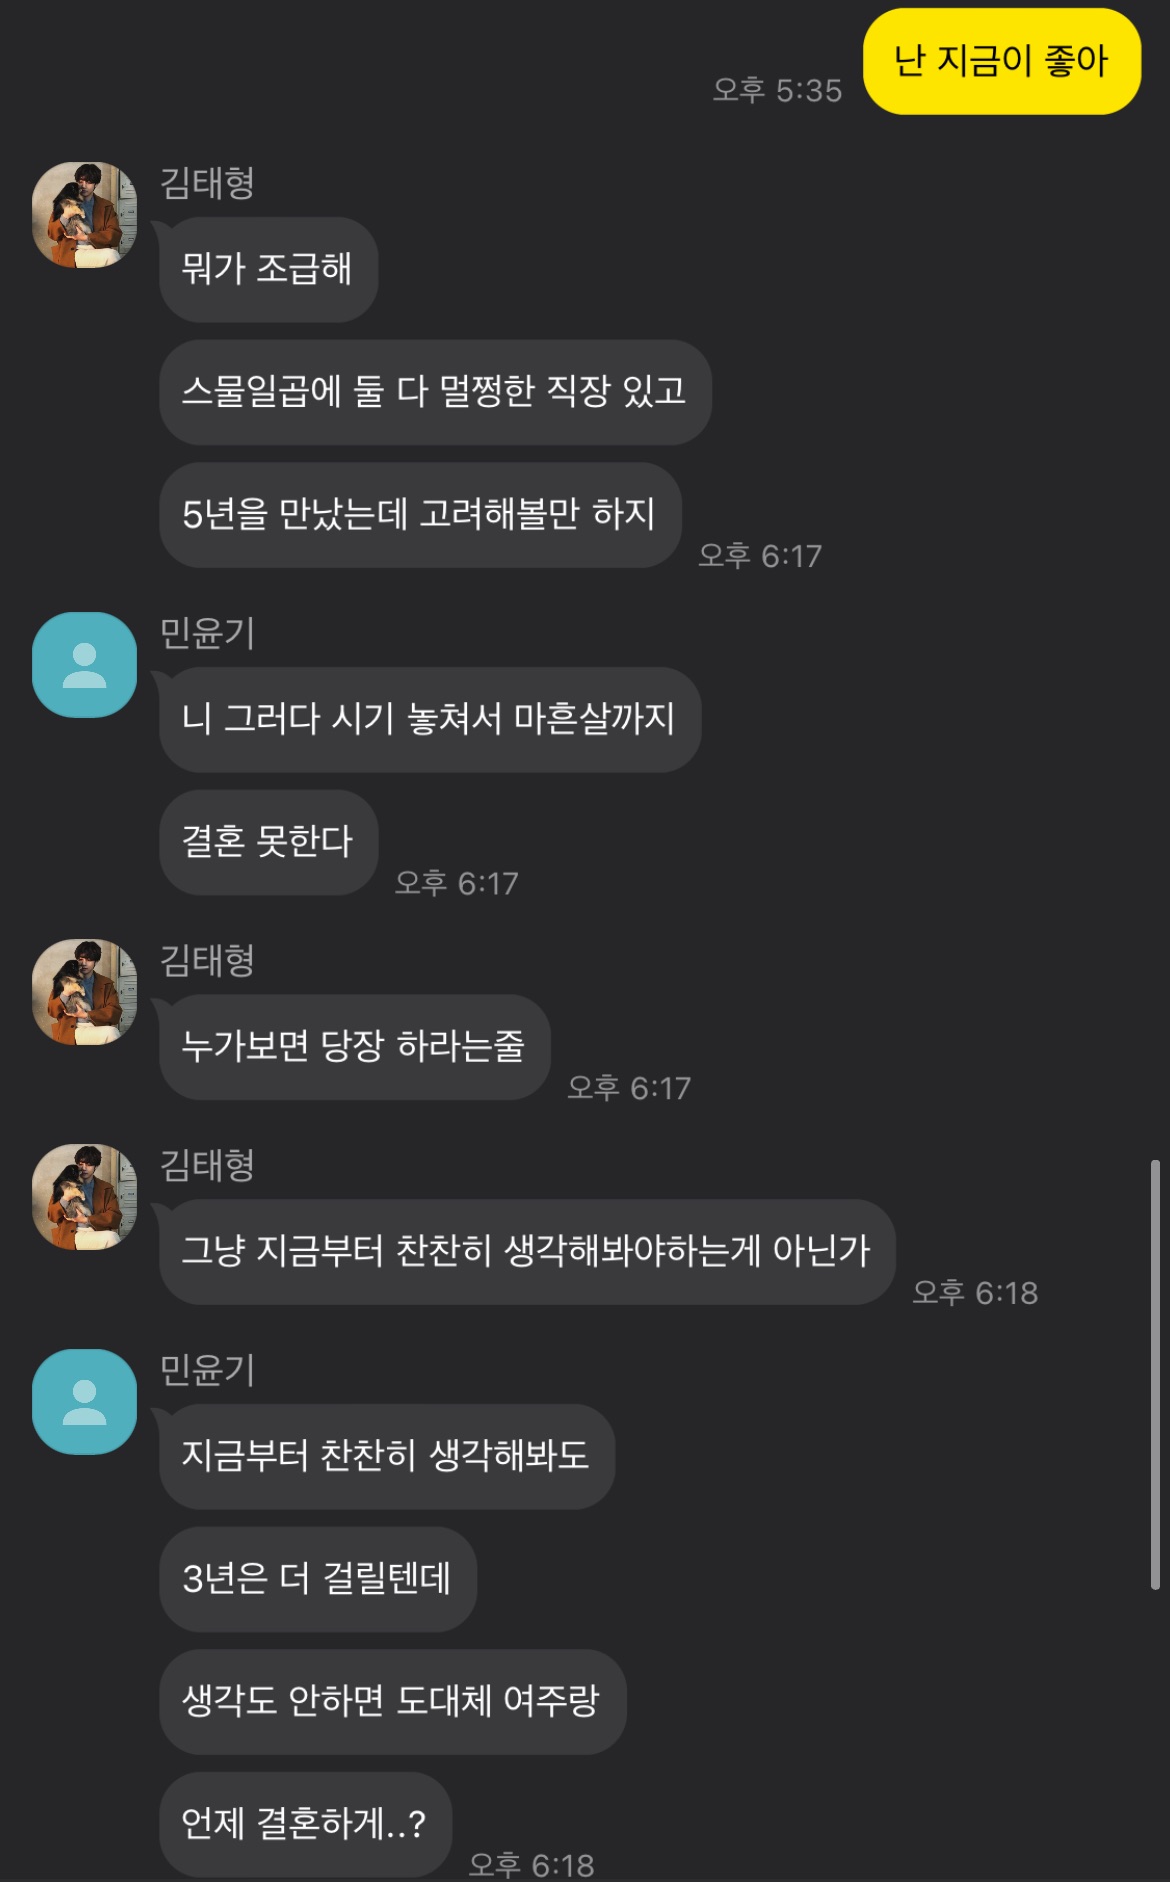
Task: Tap 김태형's avatar beside 그냥 지금부터 message
Action: (85, 1197)
